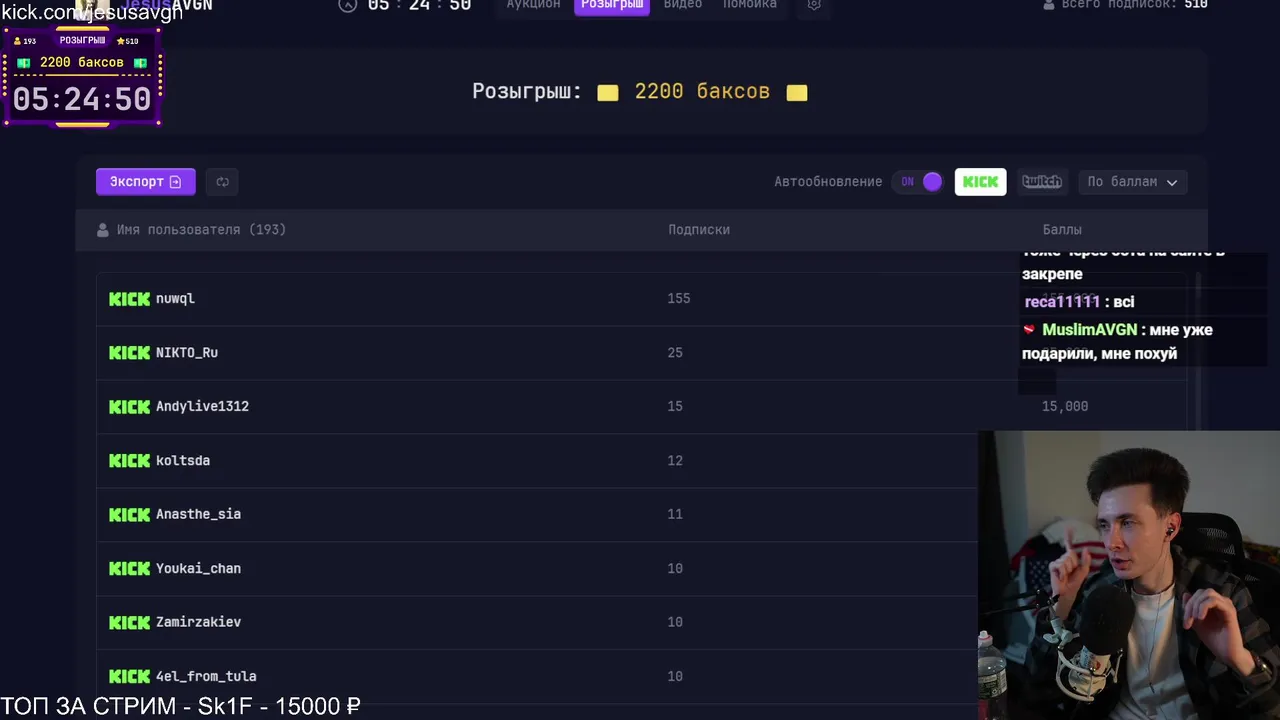Switch to the Видео tab
This screenshot has height=720, width=1280.
click(x=683, y=4)
